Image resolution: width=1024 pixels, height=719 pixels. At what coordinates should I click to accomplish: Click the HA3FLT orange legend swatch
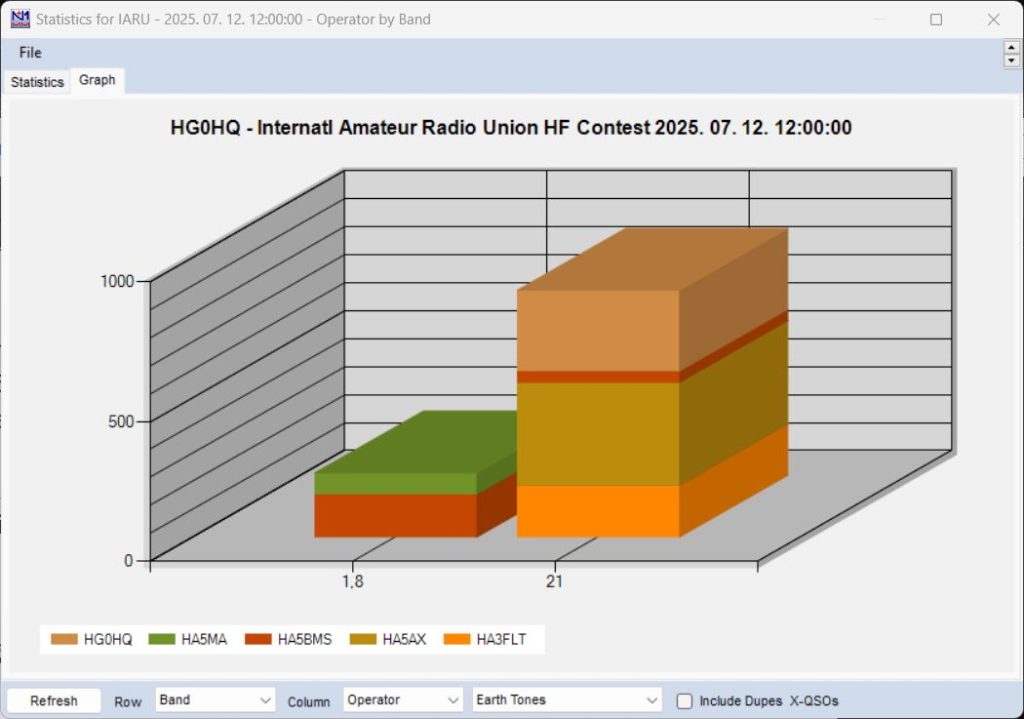tap(457, 639)
